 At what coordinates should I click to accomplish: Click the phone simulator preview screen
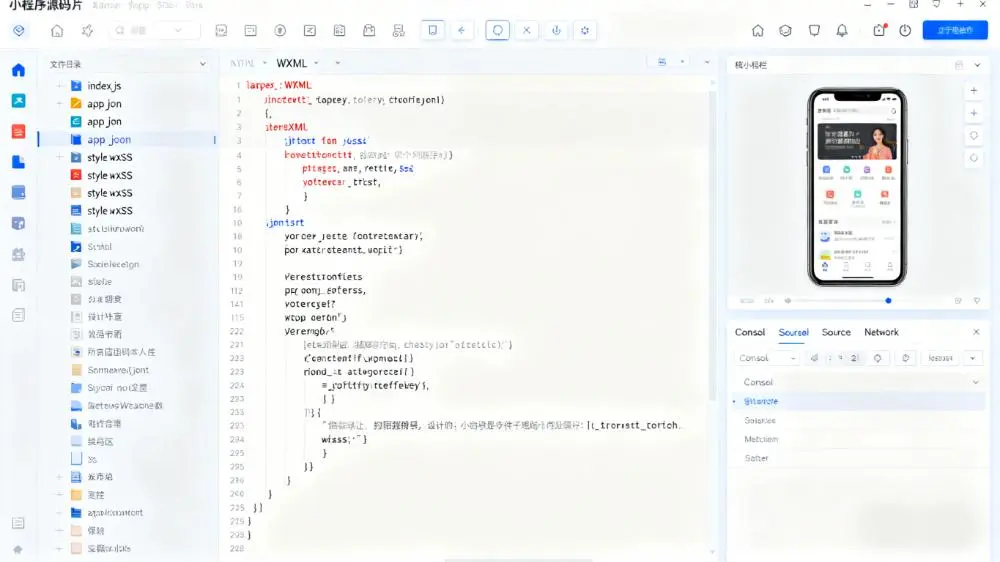click(857, 187)
